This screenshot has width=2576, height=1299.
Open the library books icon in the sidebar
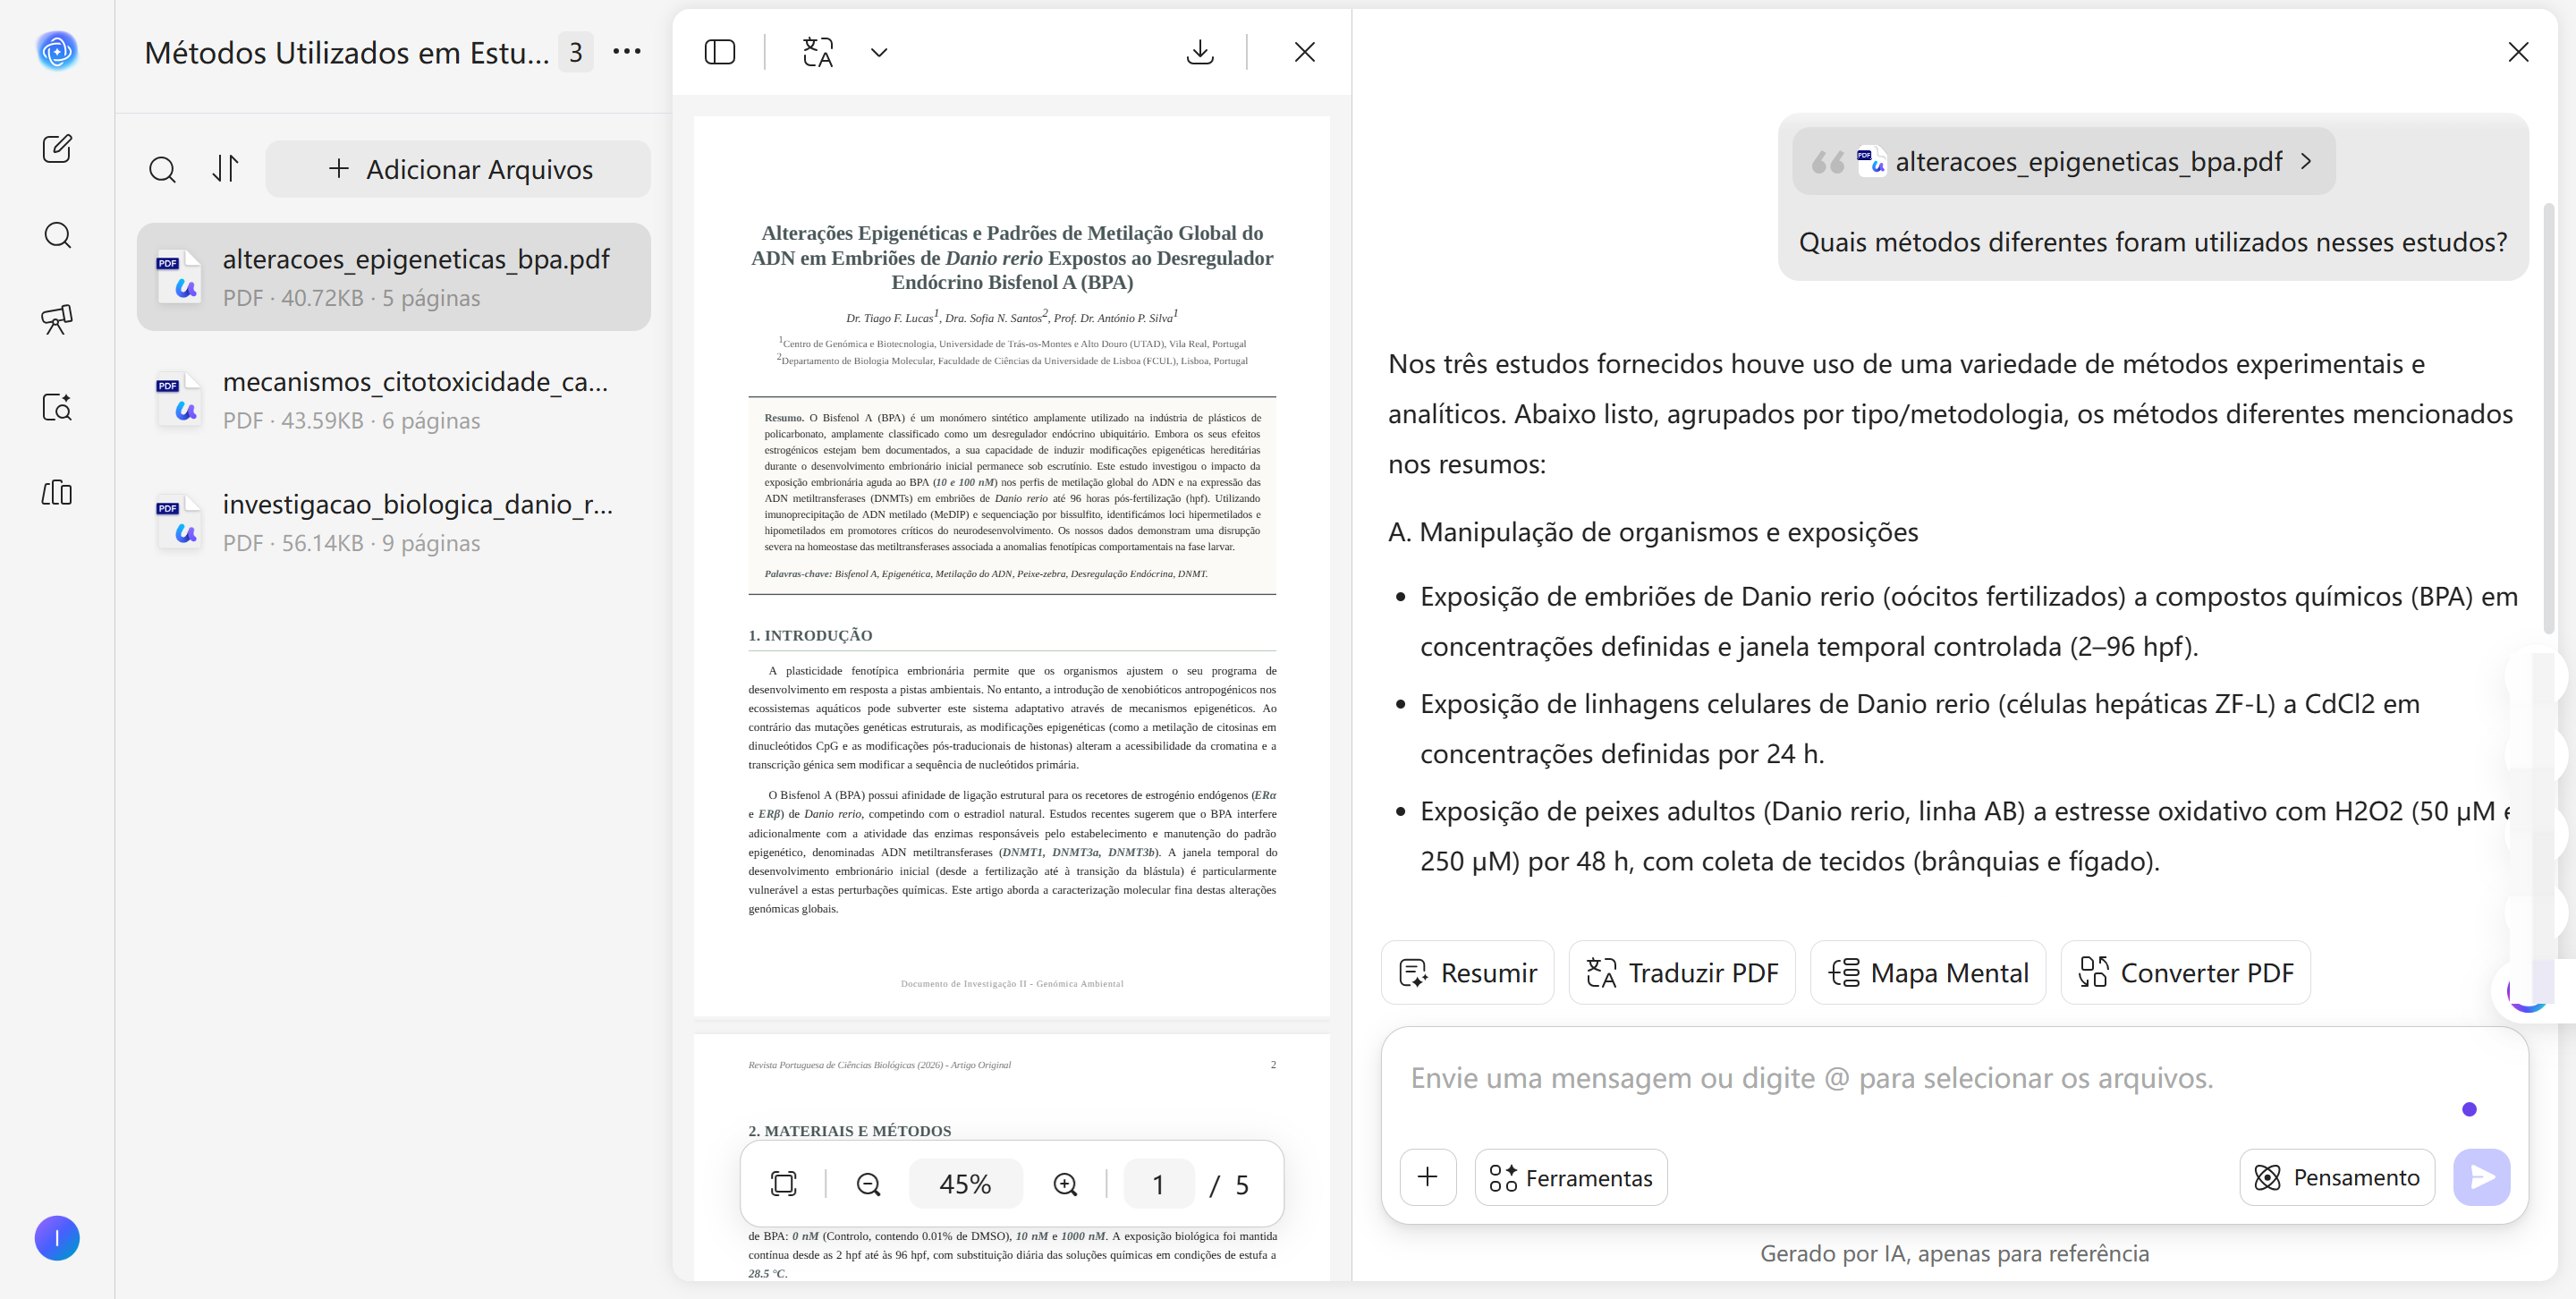coord(57,493)
